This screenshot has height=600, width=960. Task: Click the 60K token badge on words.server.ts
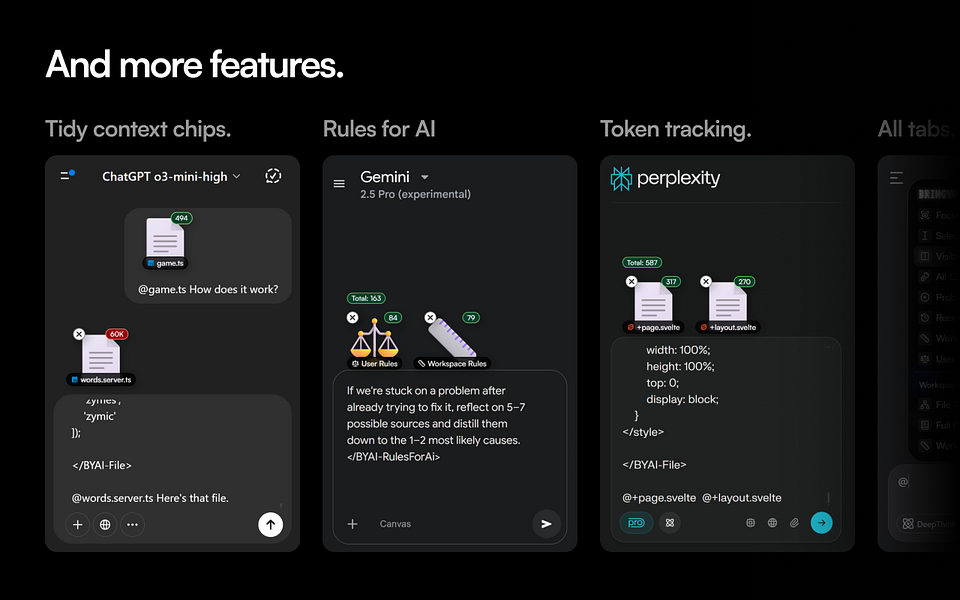click(116, 334)
